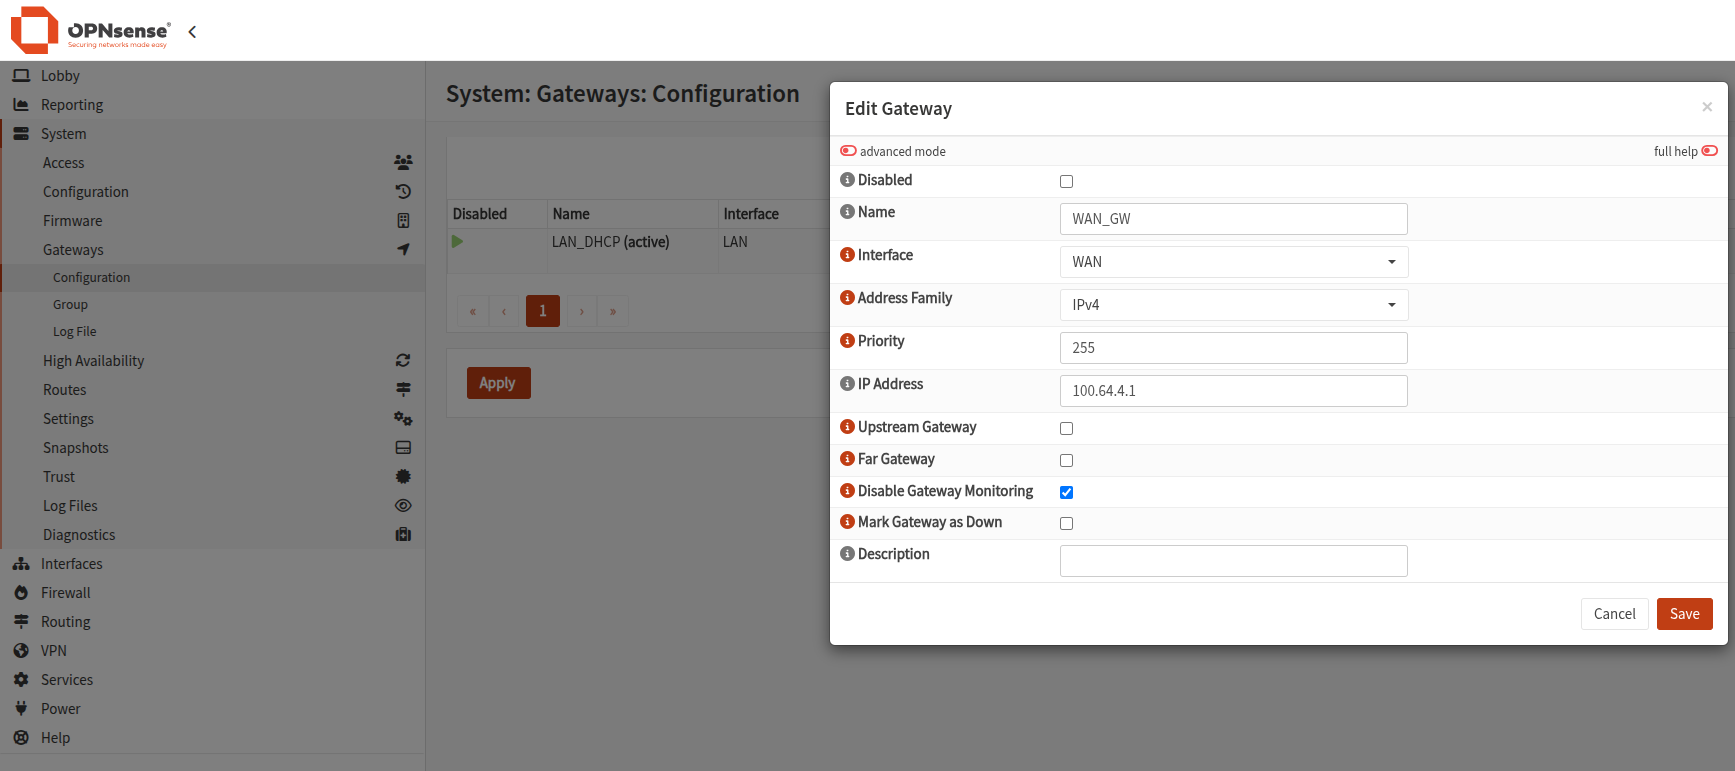Click the Settings gears icon
The height and width of the screenshot is (771, 1735).
403,418
